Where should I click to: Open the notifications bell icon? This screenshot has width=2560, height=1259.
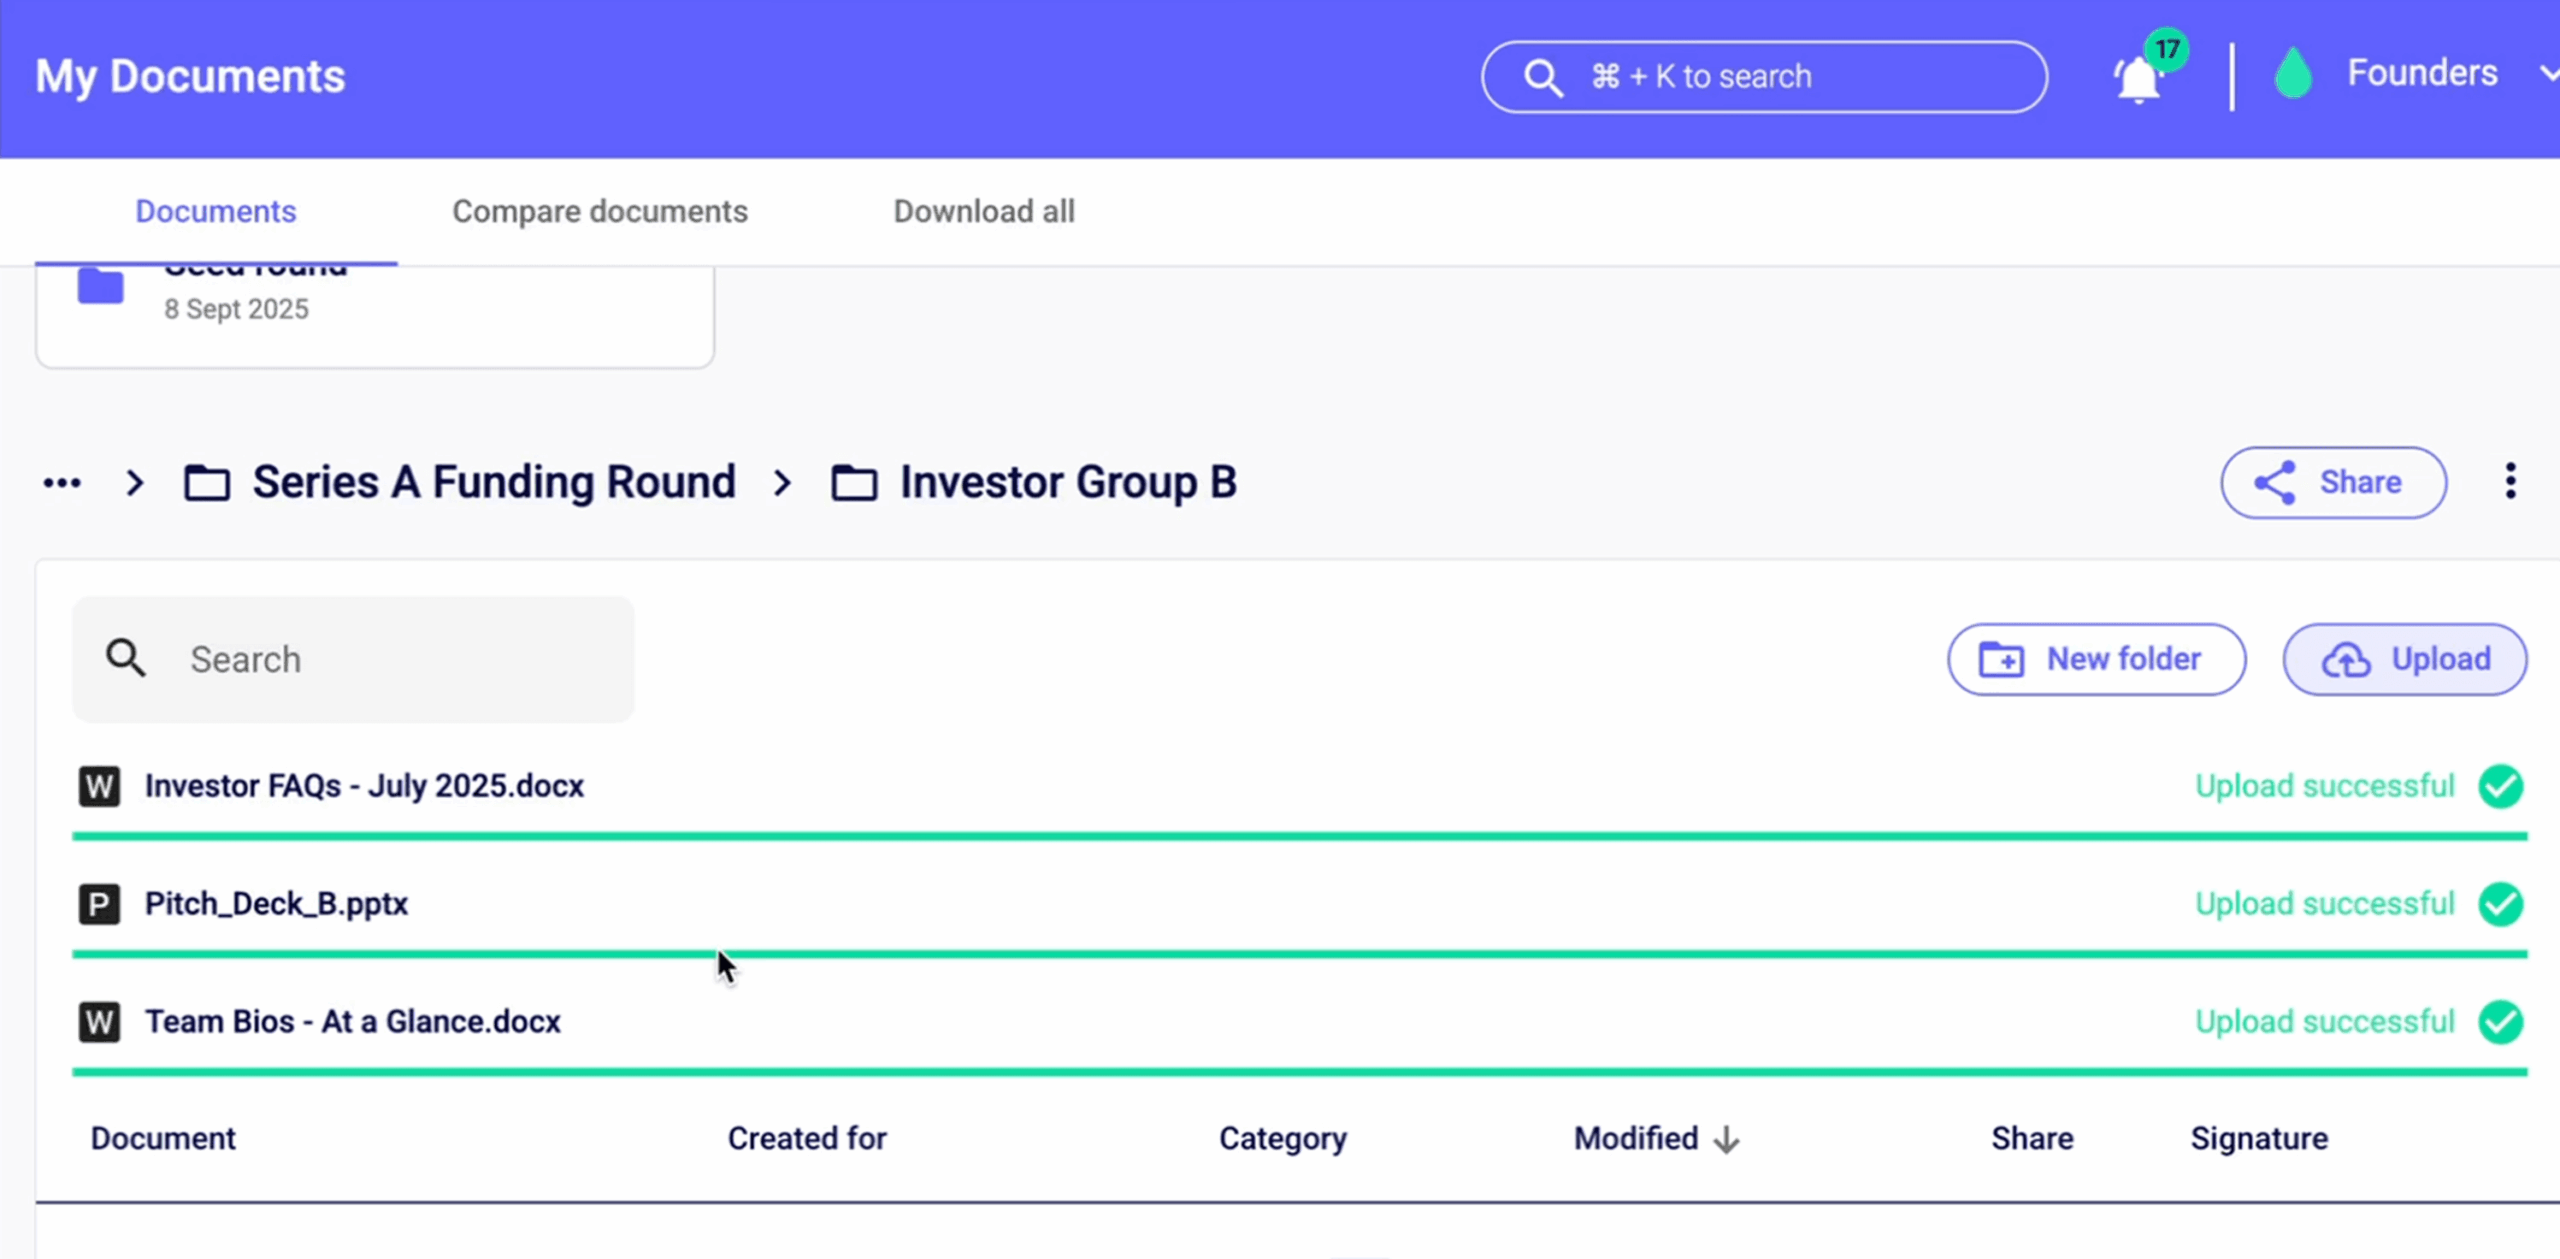point(2138,79)
